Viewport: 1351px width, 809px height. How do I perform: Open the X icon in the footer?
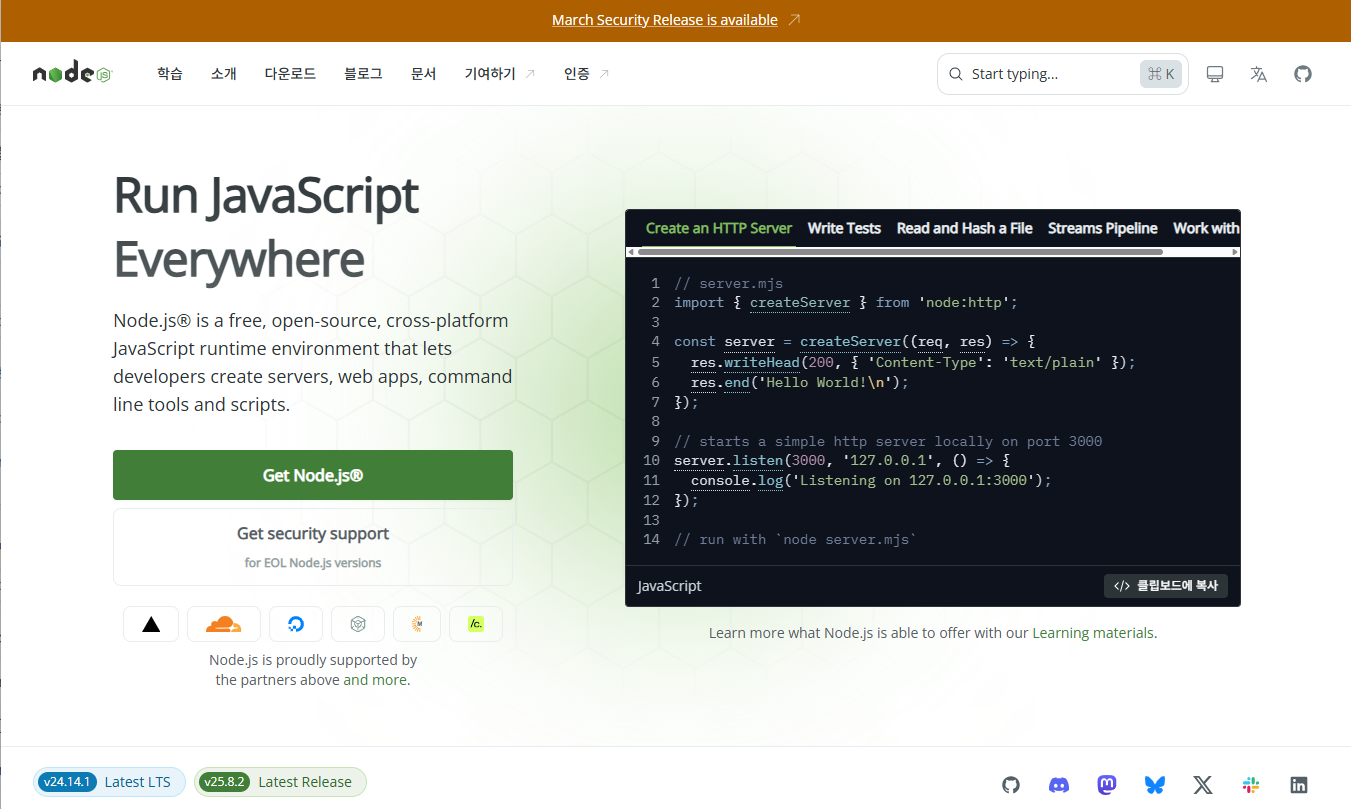pos(1202,785)
